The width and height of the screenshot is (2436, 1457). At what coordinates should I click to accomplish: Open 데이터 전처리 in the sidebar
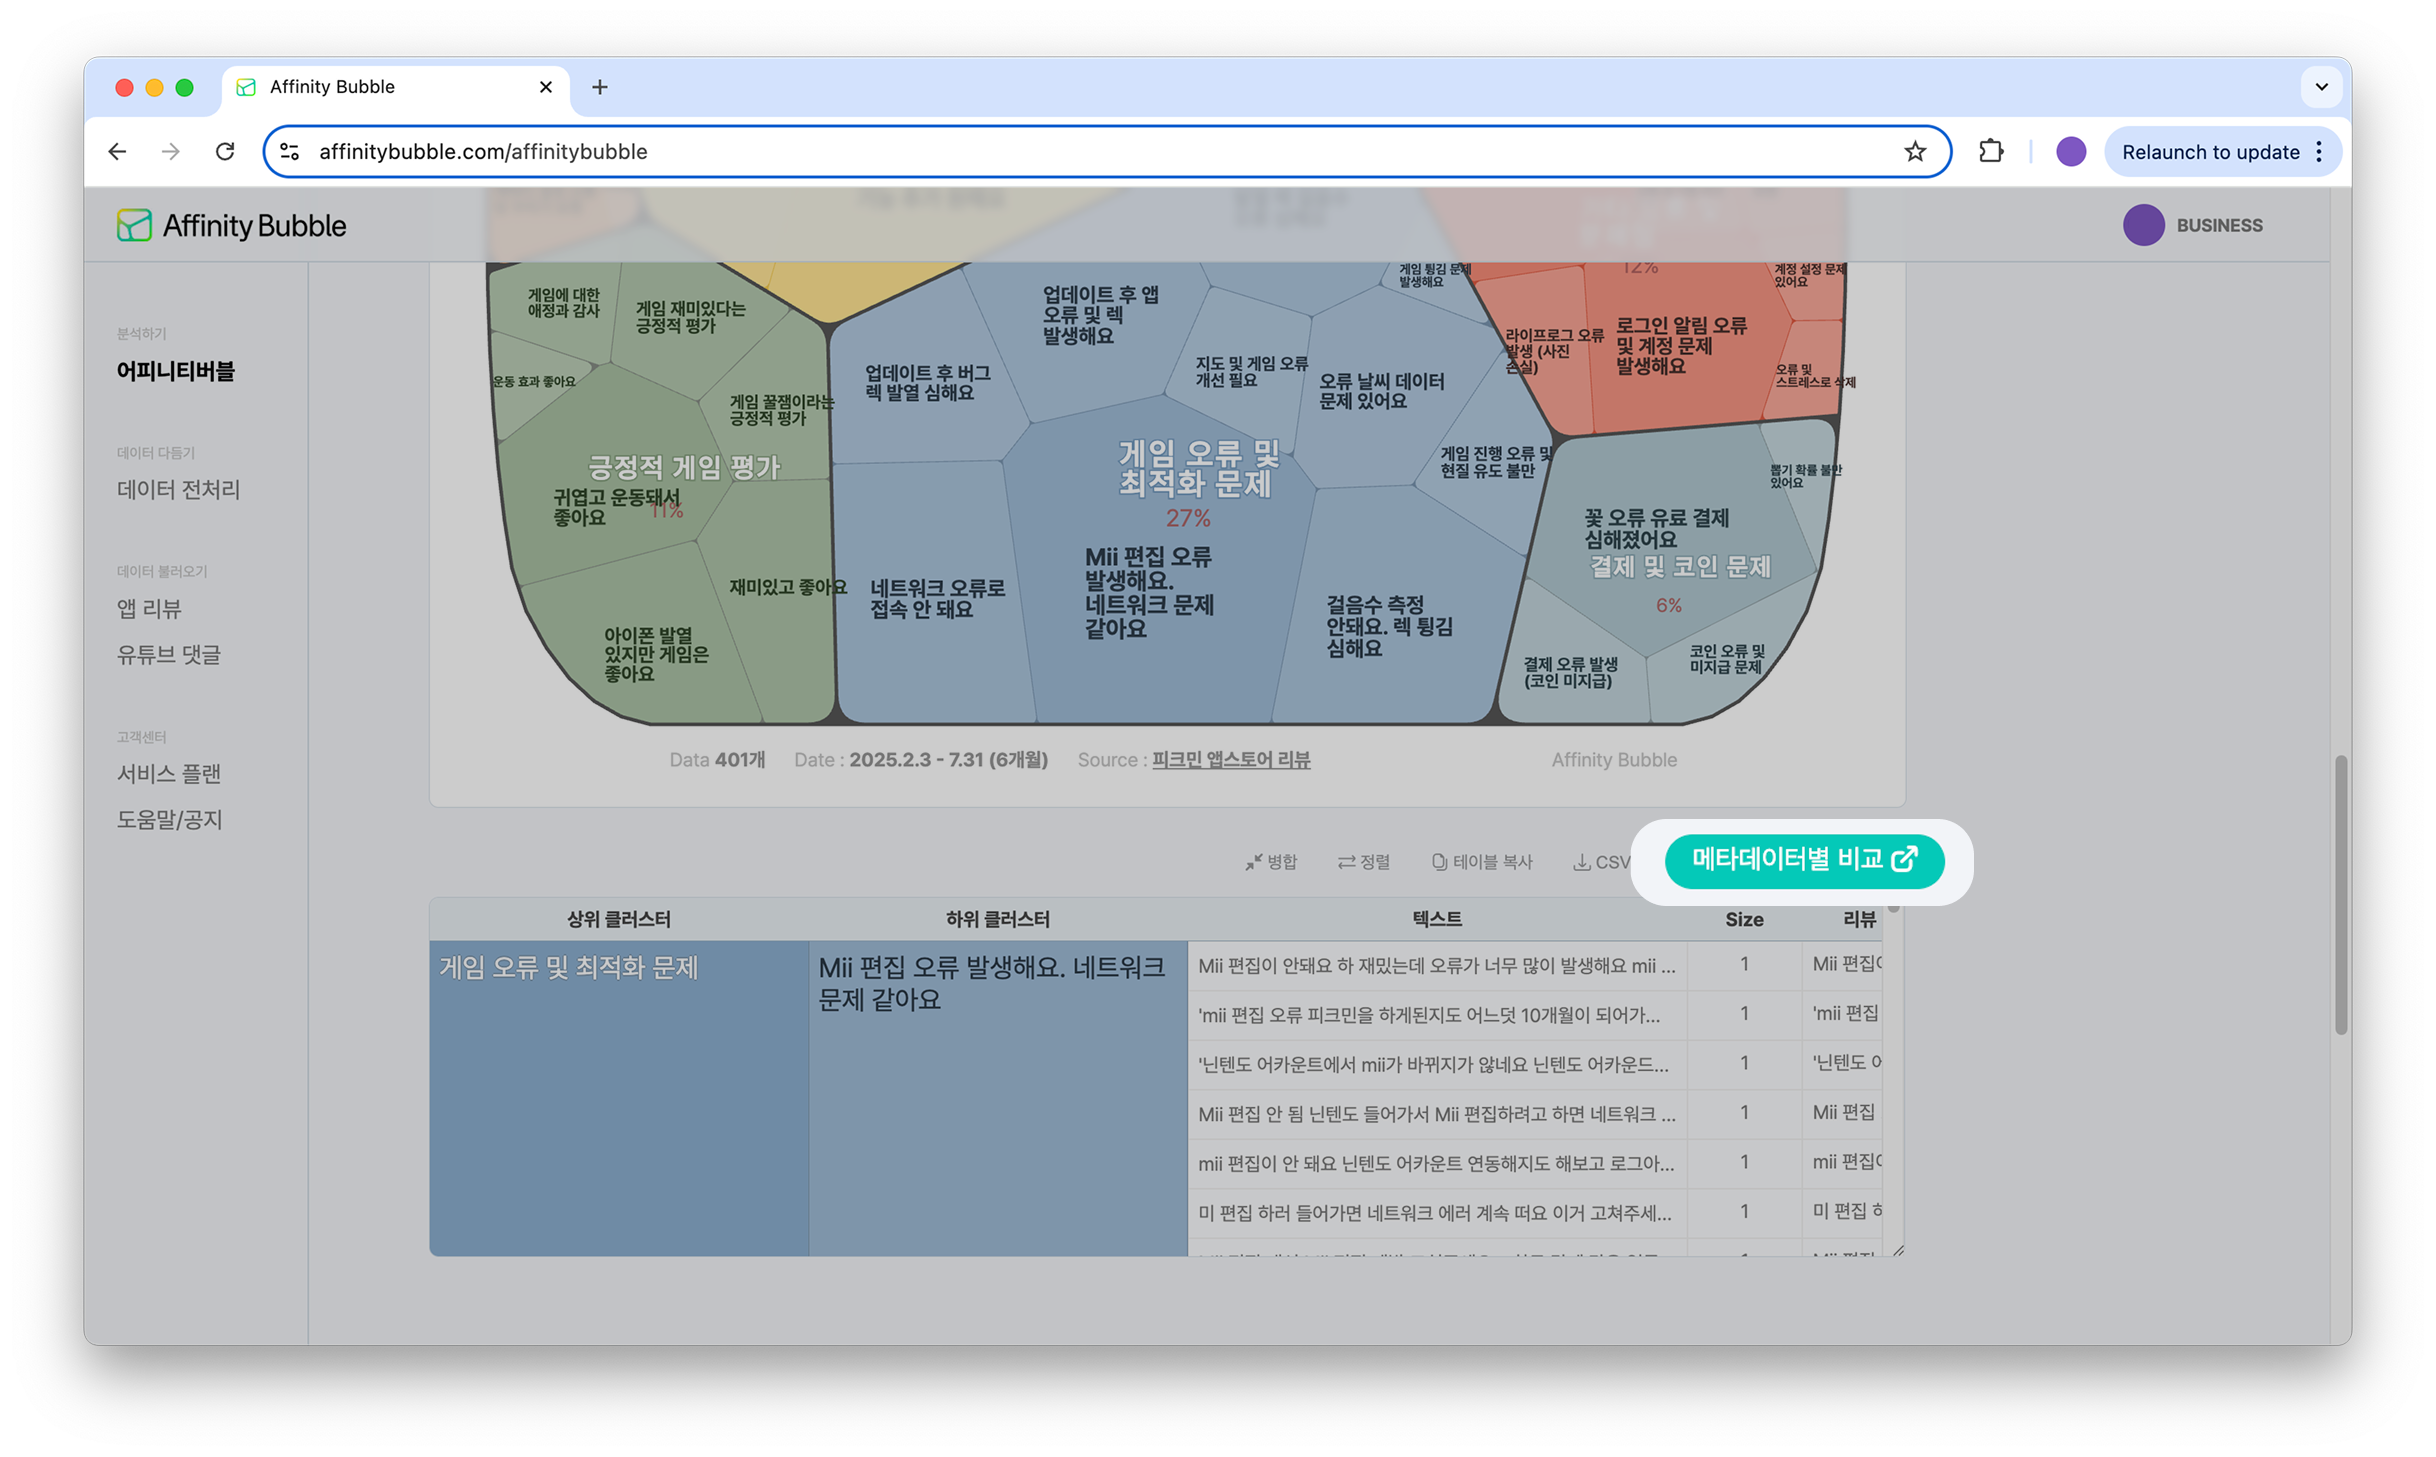[178, 489]
